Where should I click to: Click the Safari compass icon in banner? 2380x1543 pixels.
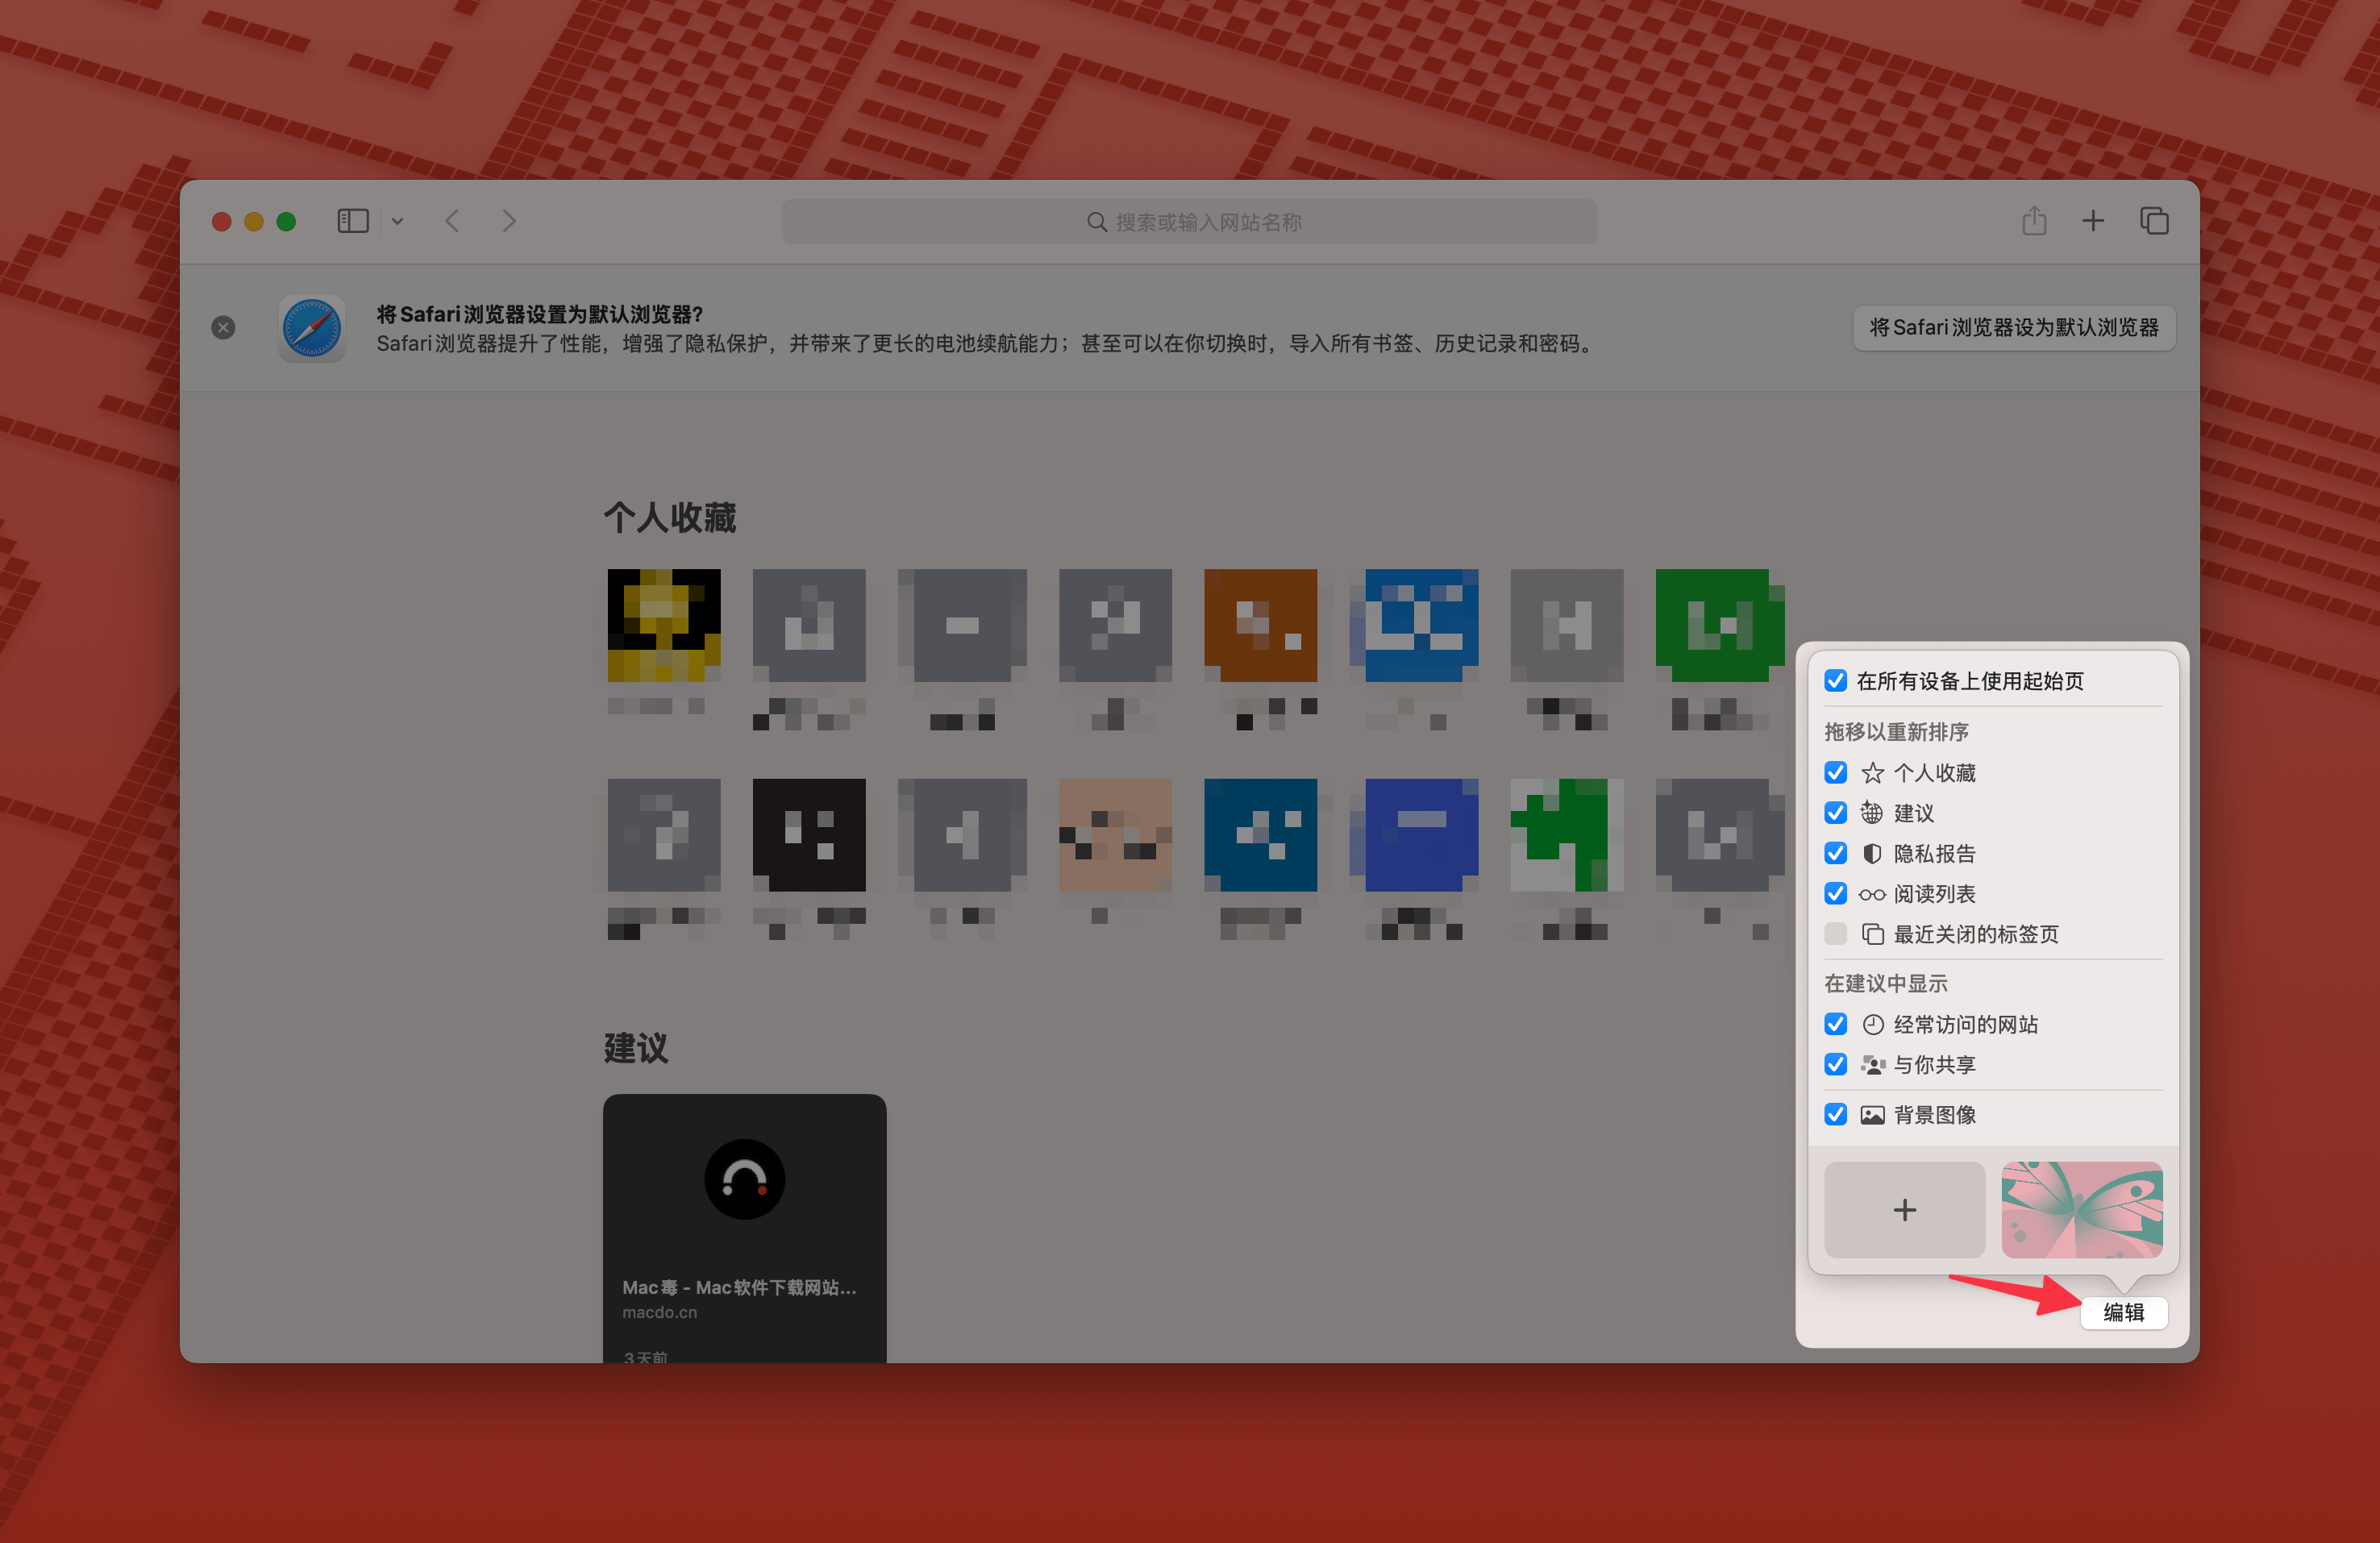click(312, 328)
